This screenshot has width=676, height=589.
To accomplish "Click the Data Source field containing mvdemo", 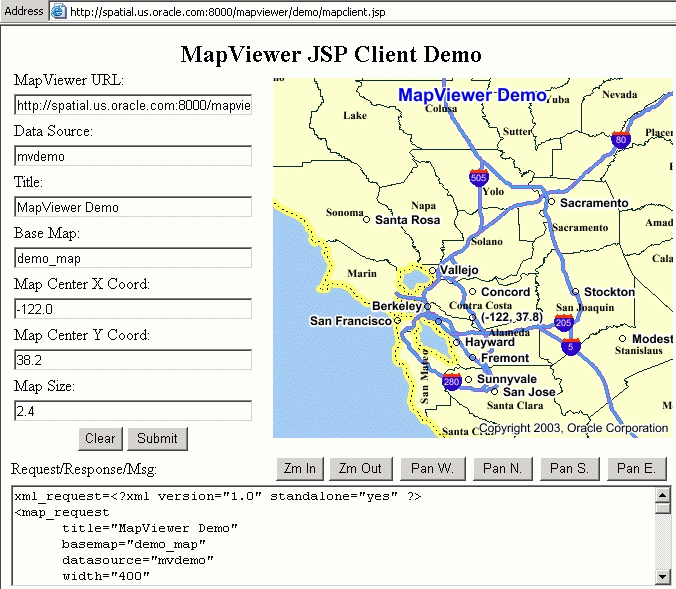I will [133, 156].
